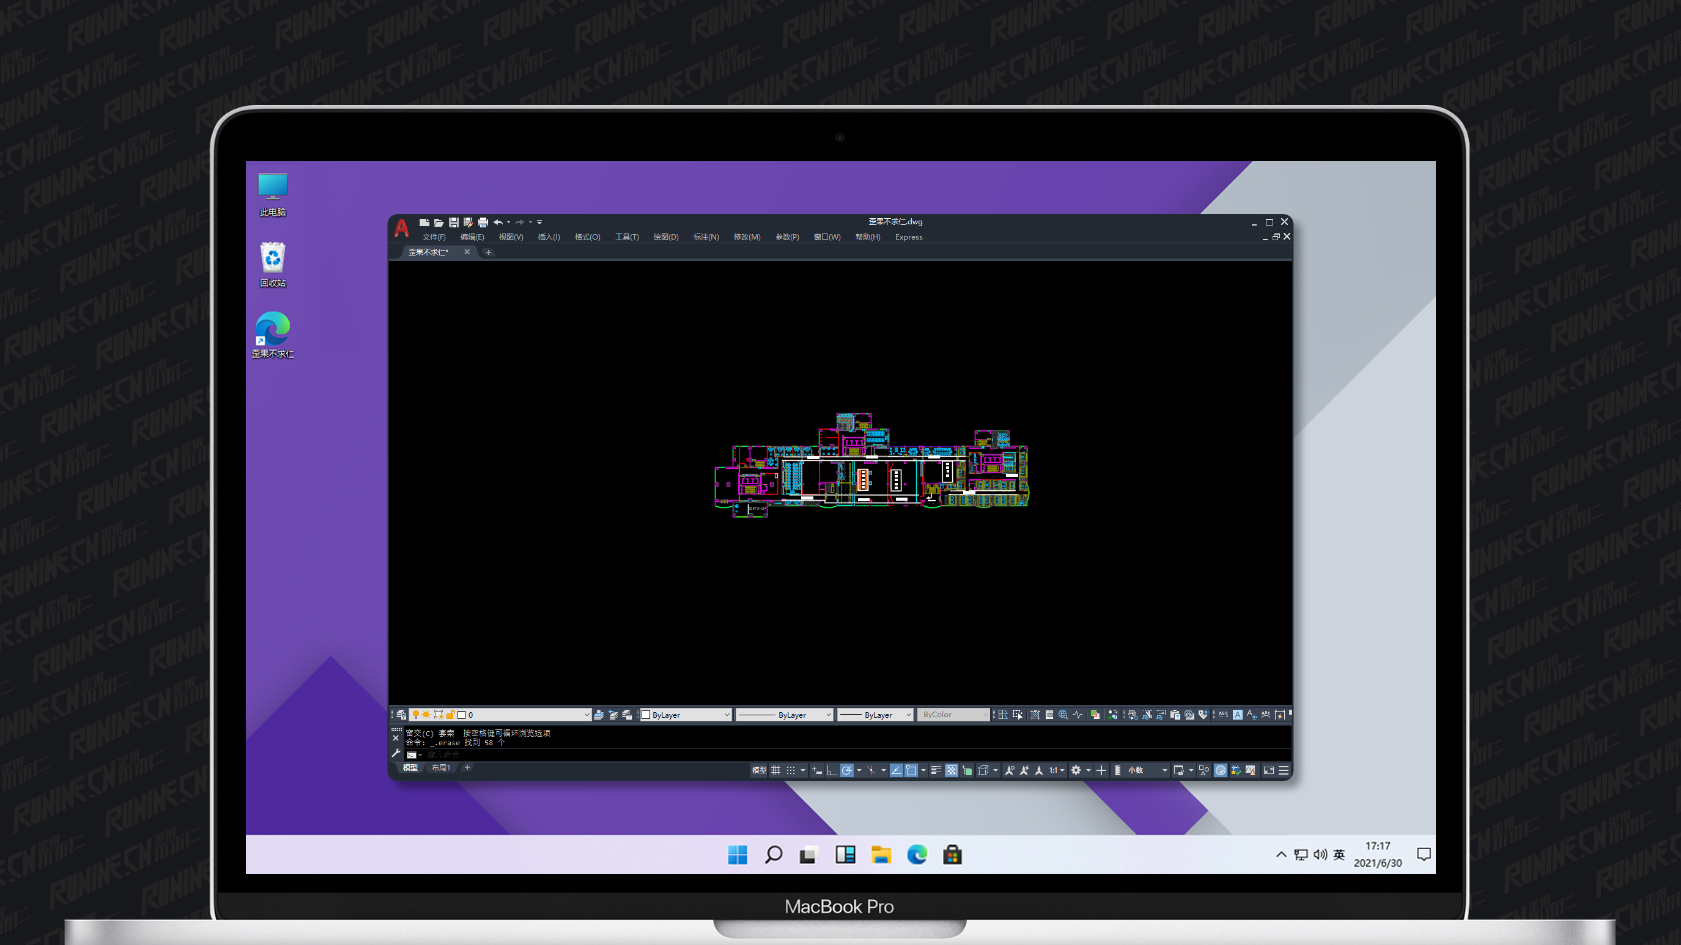
Task: Click the white color swatch in color control
Action: [646, 715]
